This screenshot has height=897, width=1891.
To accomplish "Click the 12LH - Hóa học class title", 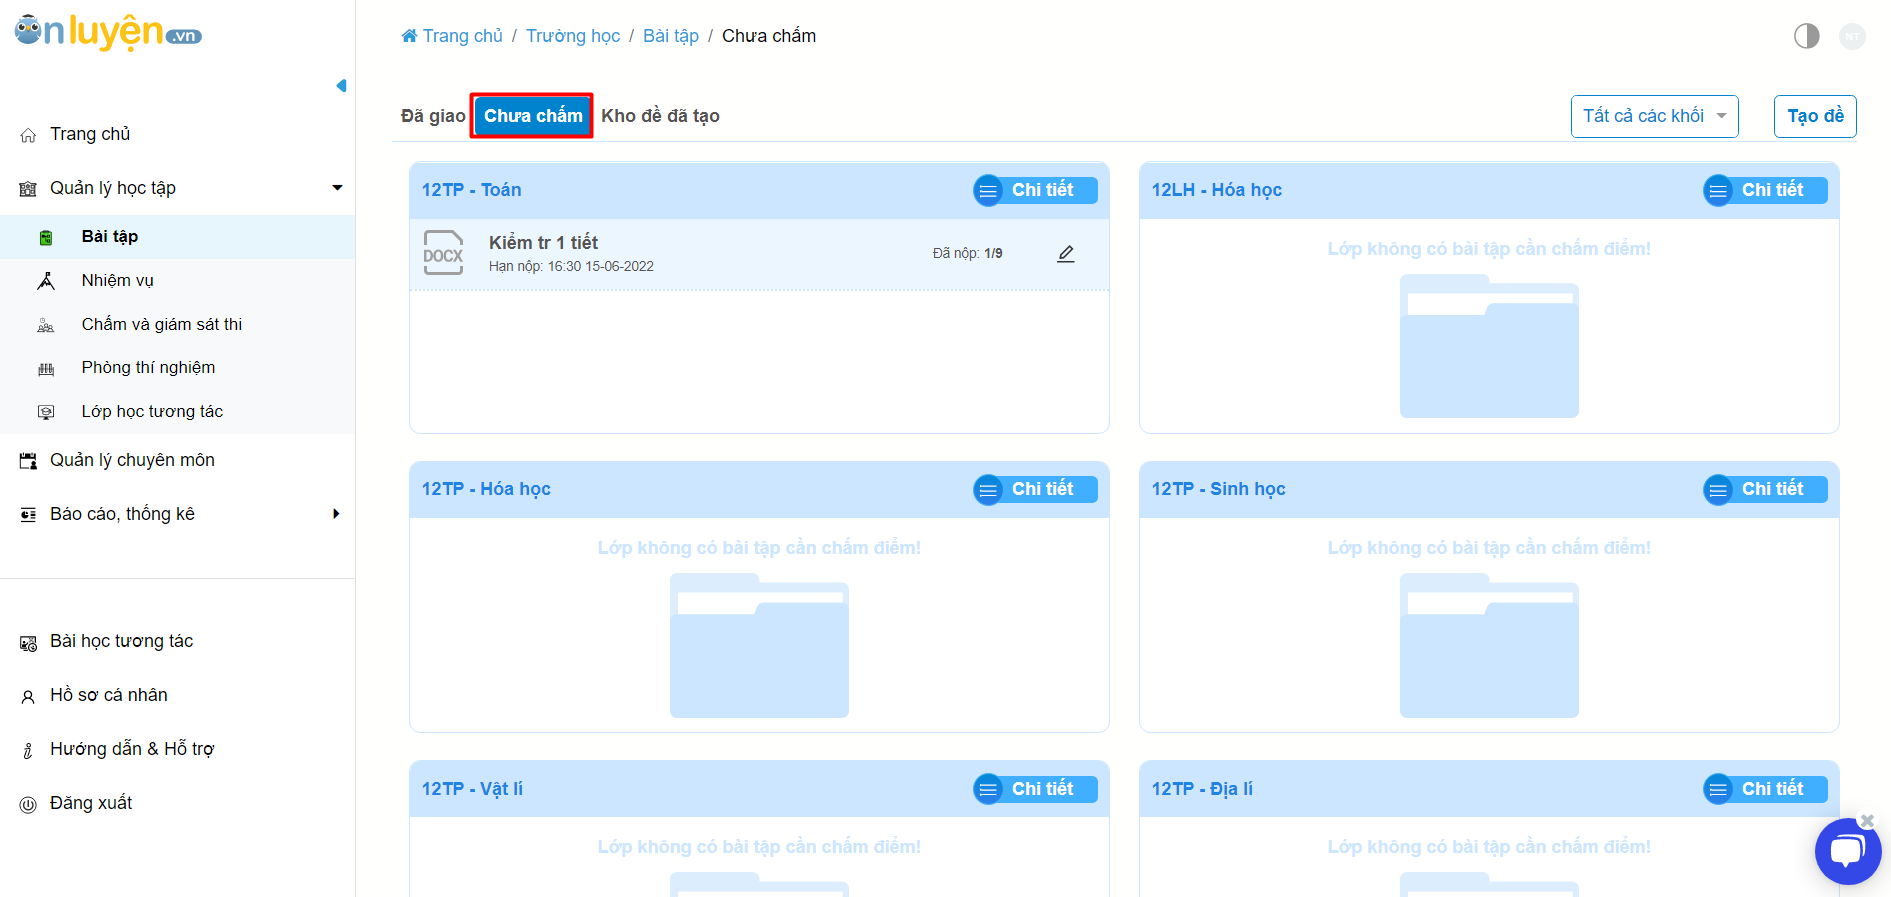I will [1216, 190].
